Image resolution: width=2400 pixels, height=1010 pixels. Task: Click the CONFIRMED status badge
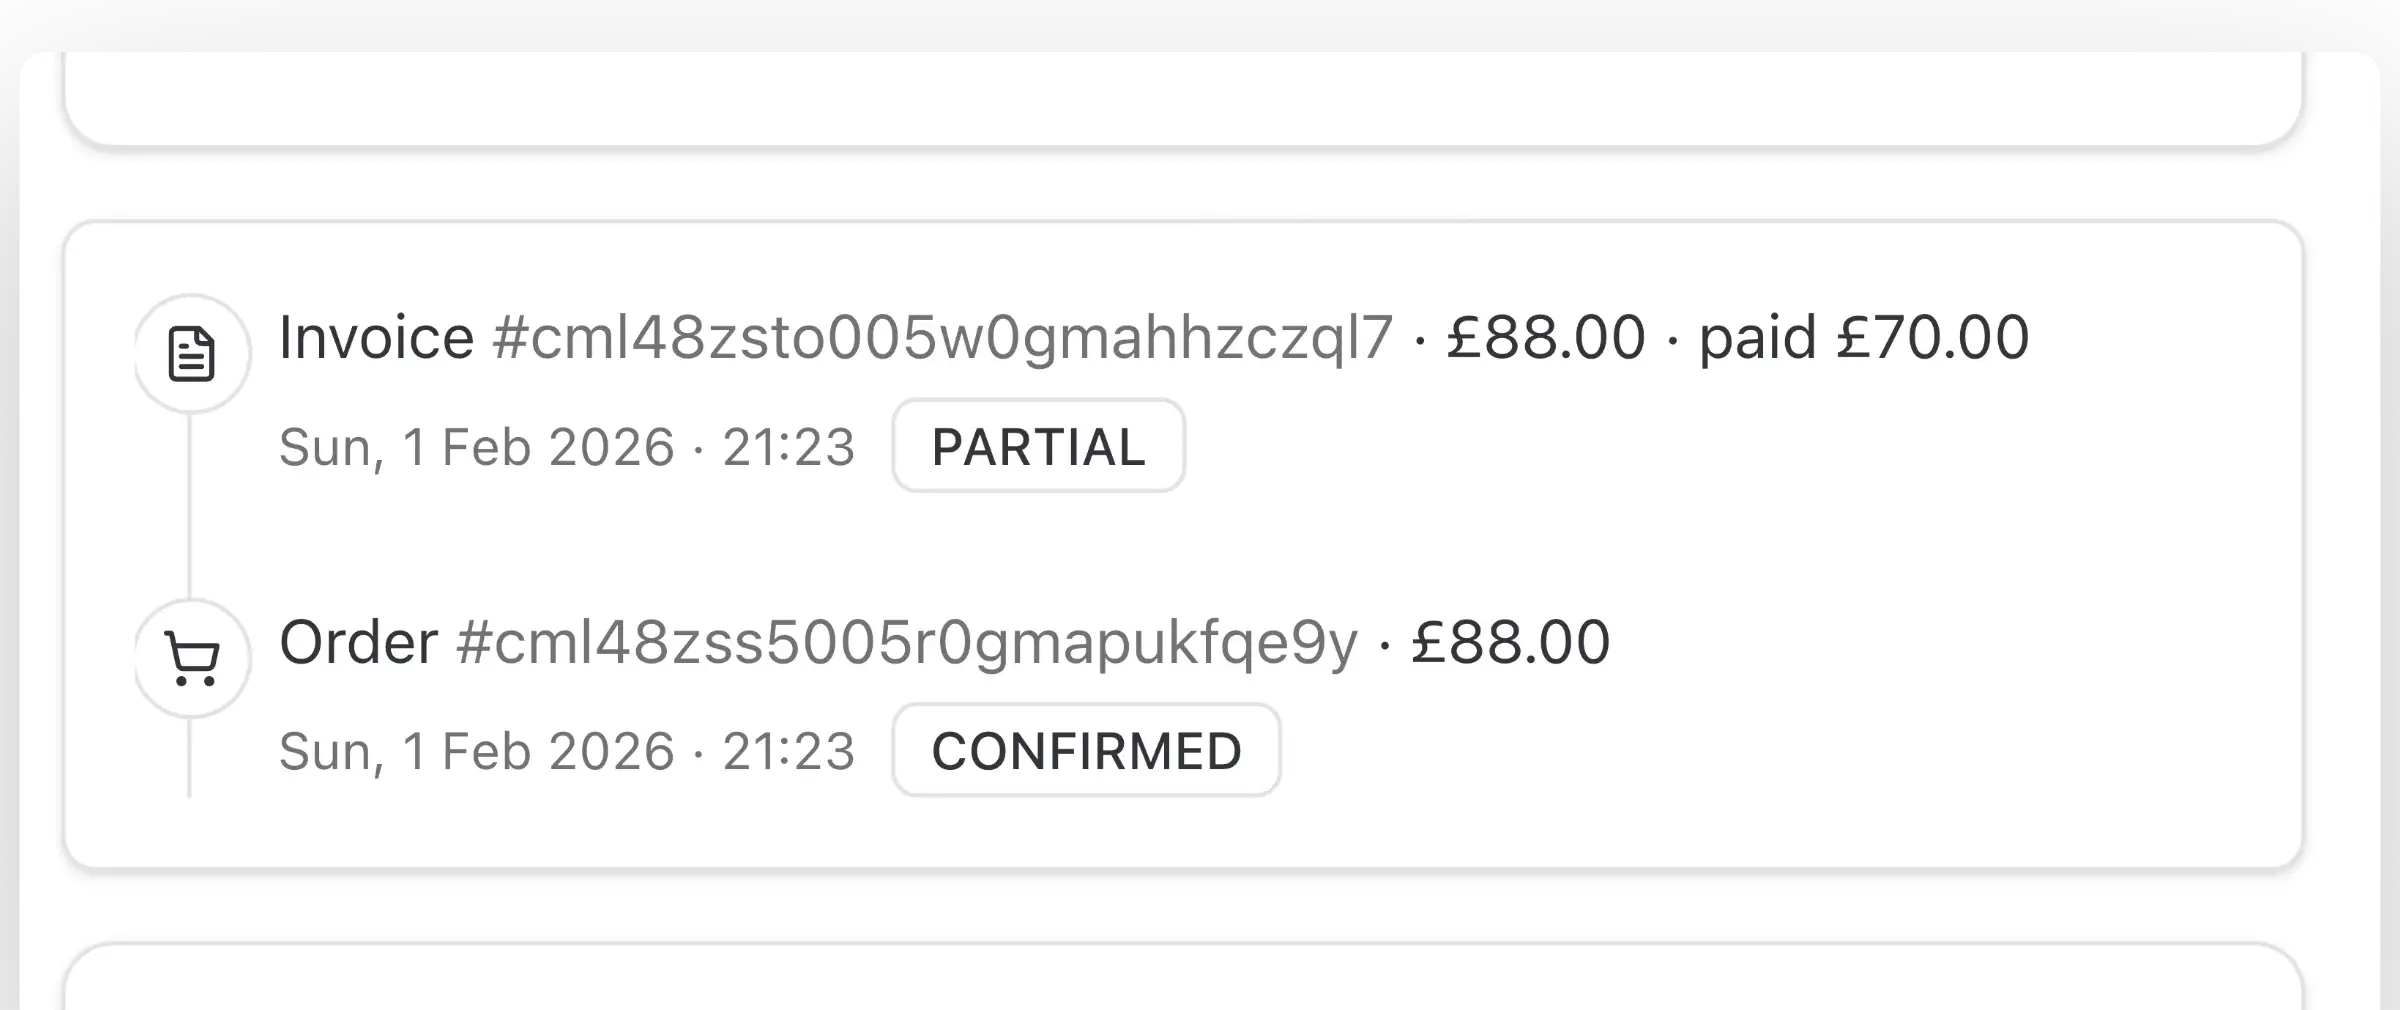pyautogui.click(x=1086, y=751)
